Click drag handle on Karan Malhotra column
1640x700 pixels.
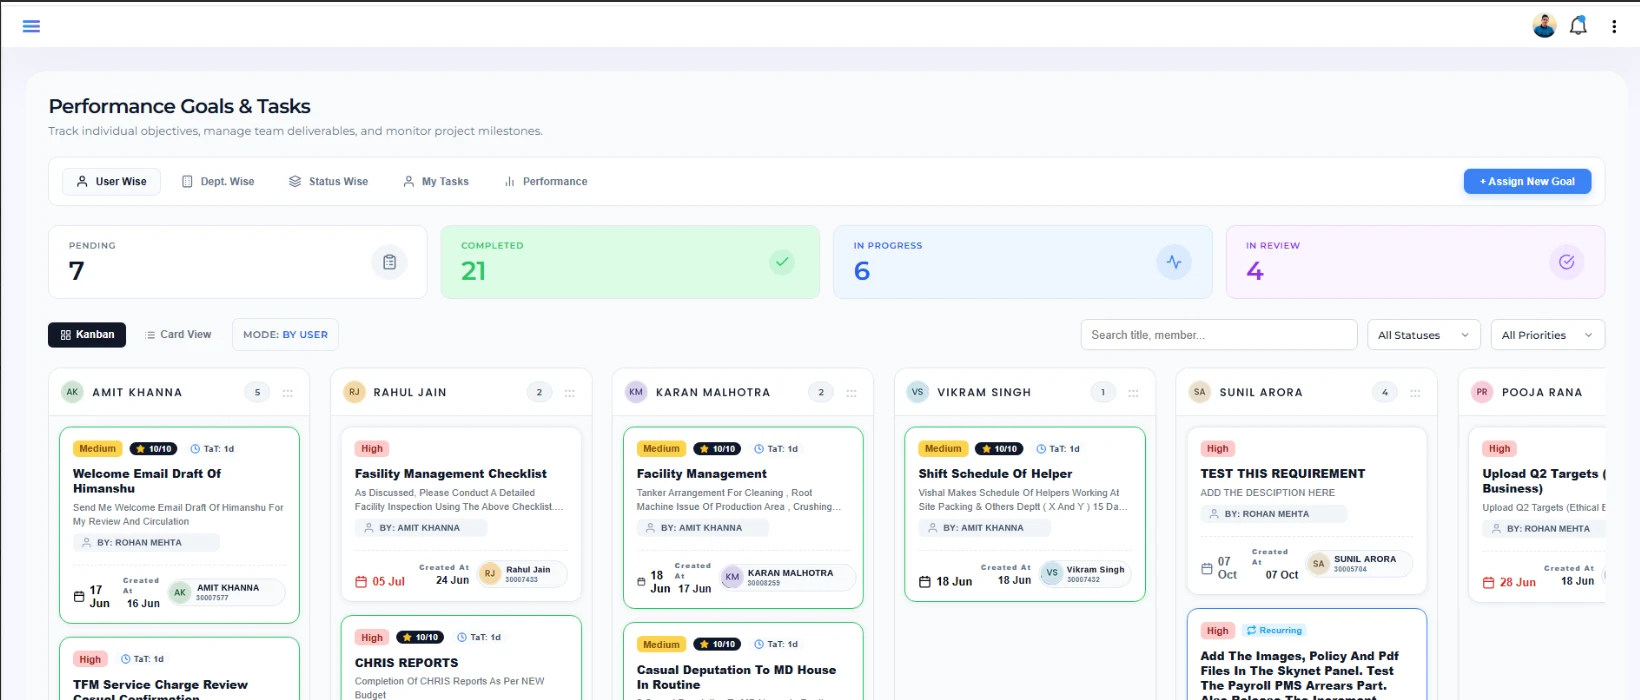click(x=852, y=393)
